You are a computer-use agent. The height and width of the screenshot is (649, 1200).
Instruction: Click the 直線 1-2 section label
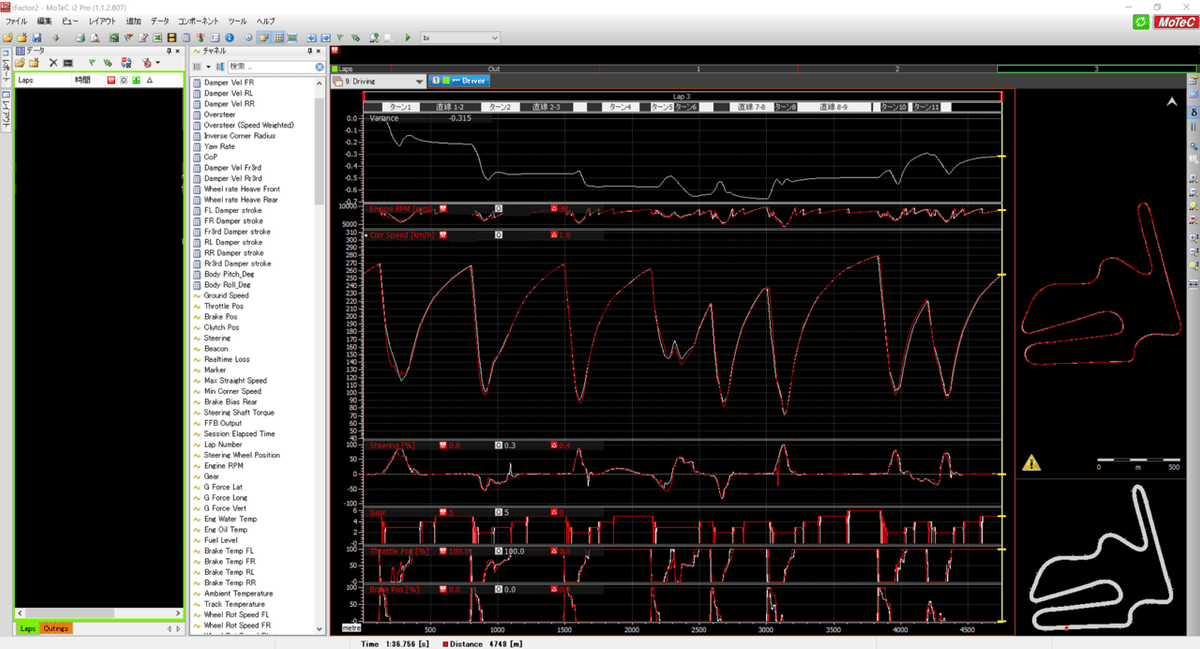449,106
